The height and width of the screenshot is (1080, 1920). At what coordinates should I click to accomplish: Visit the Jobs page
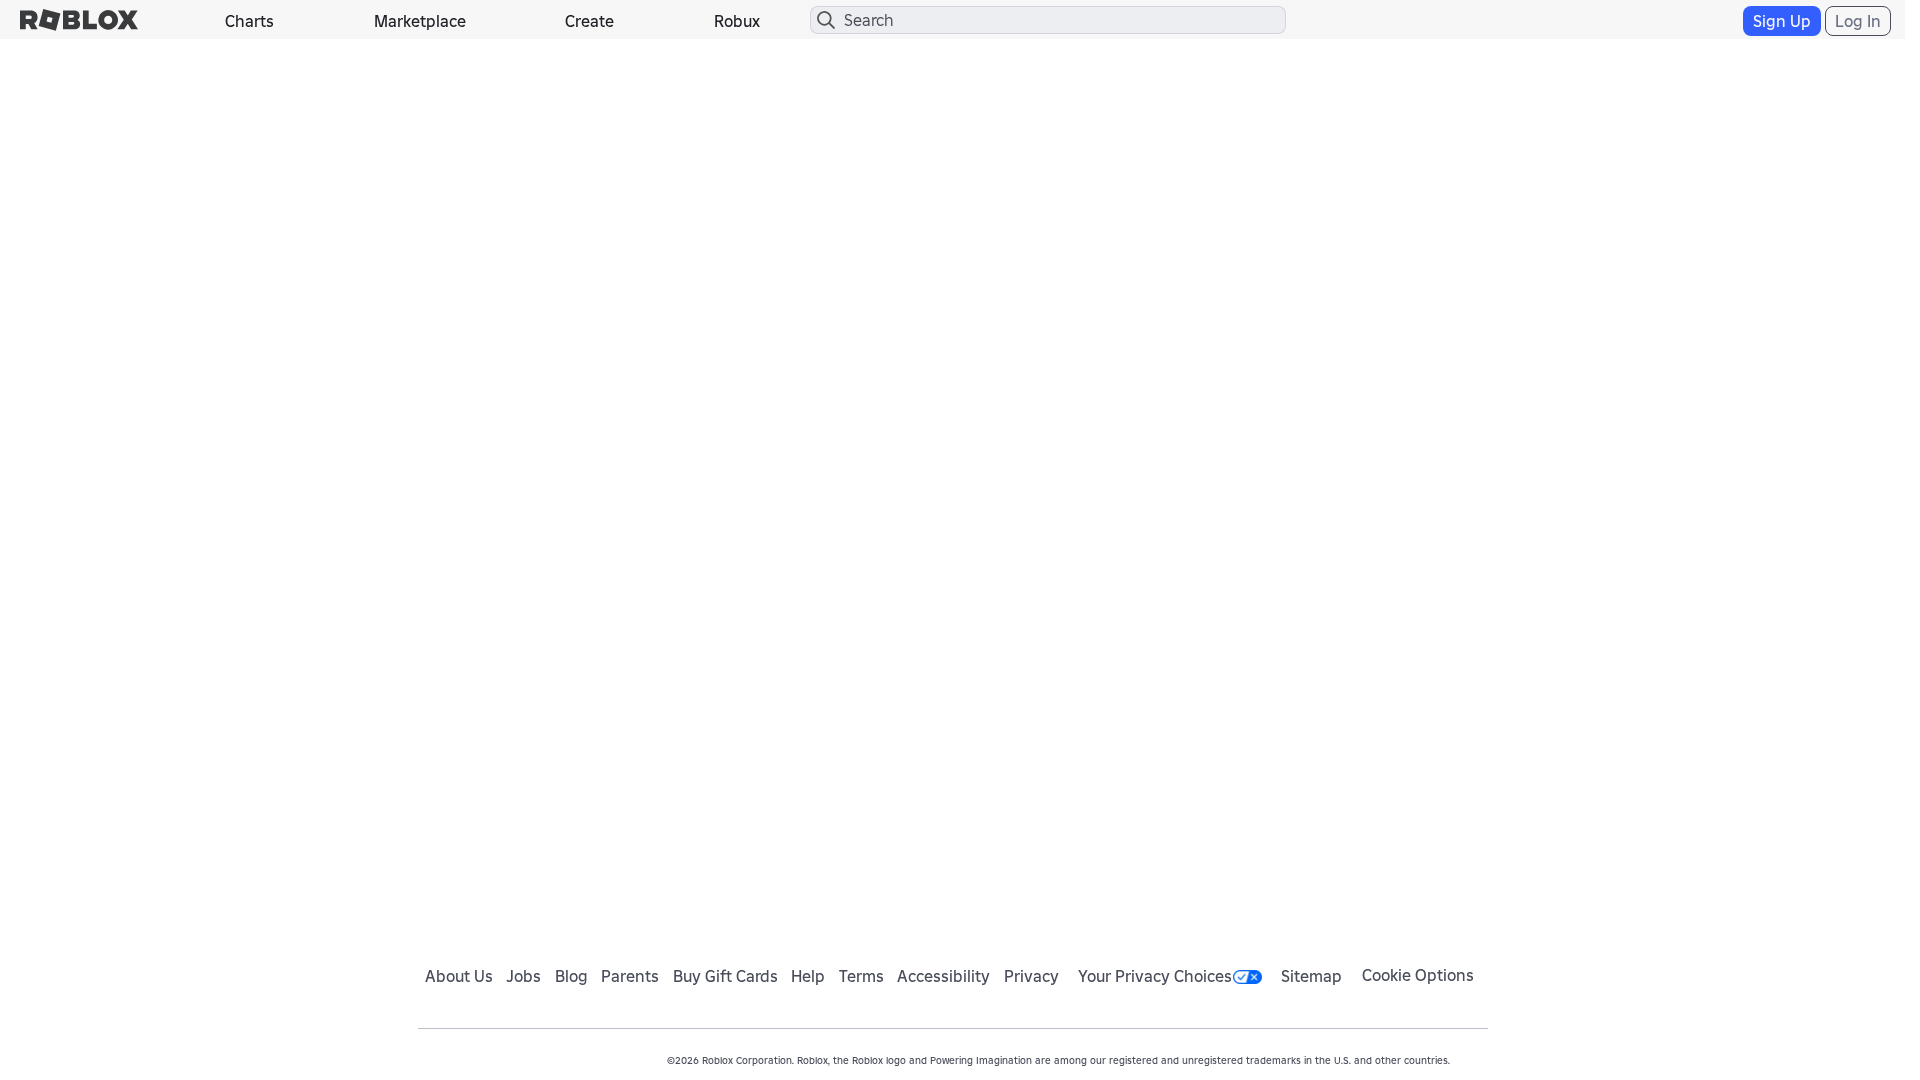click(523, 976)
